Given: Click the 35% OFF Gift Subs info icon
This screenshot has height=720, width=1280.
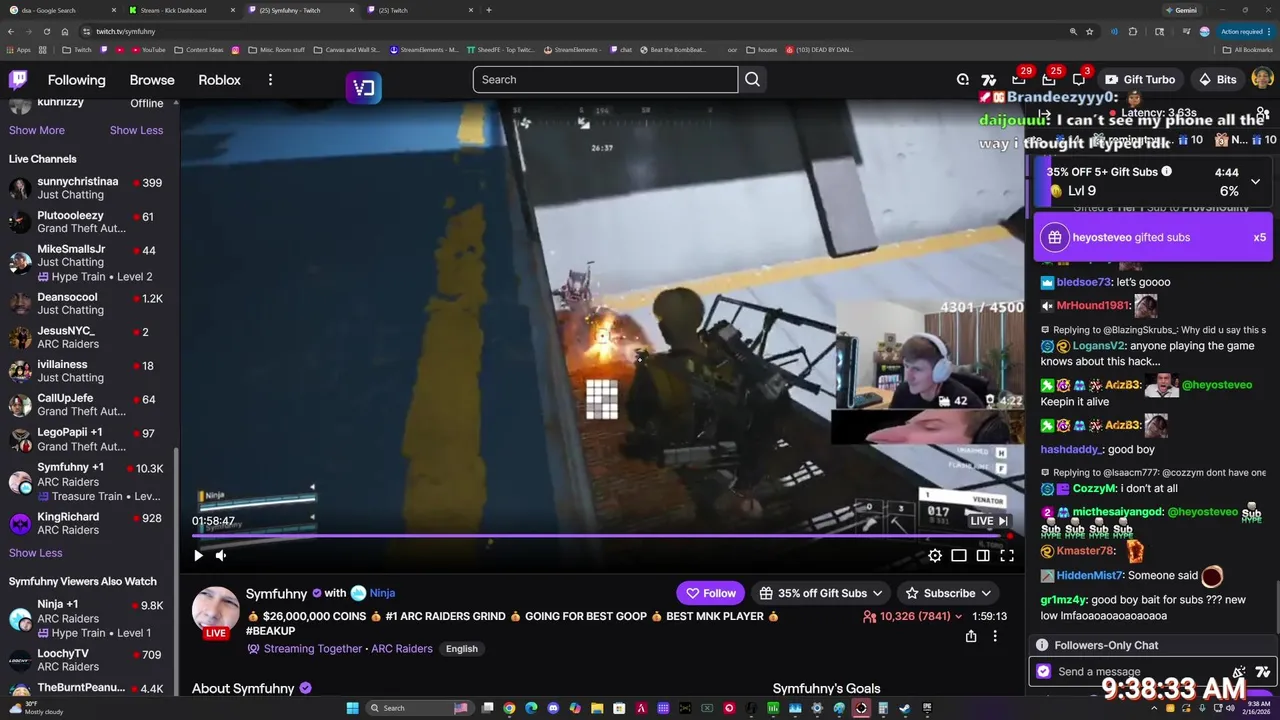Looking at the screenshot, I should [x=1166, y=171].
